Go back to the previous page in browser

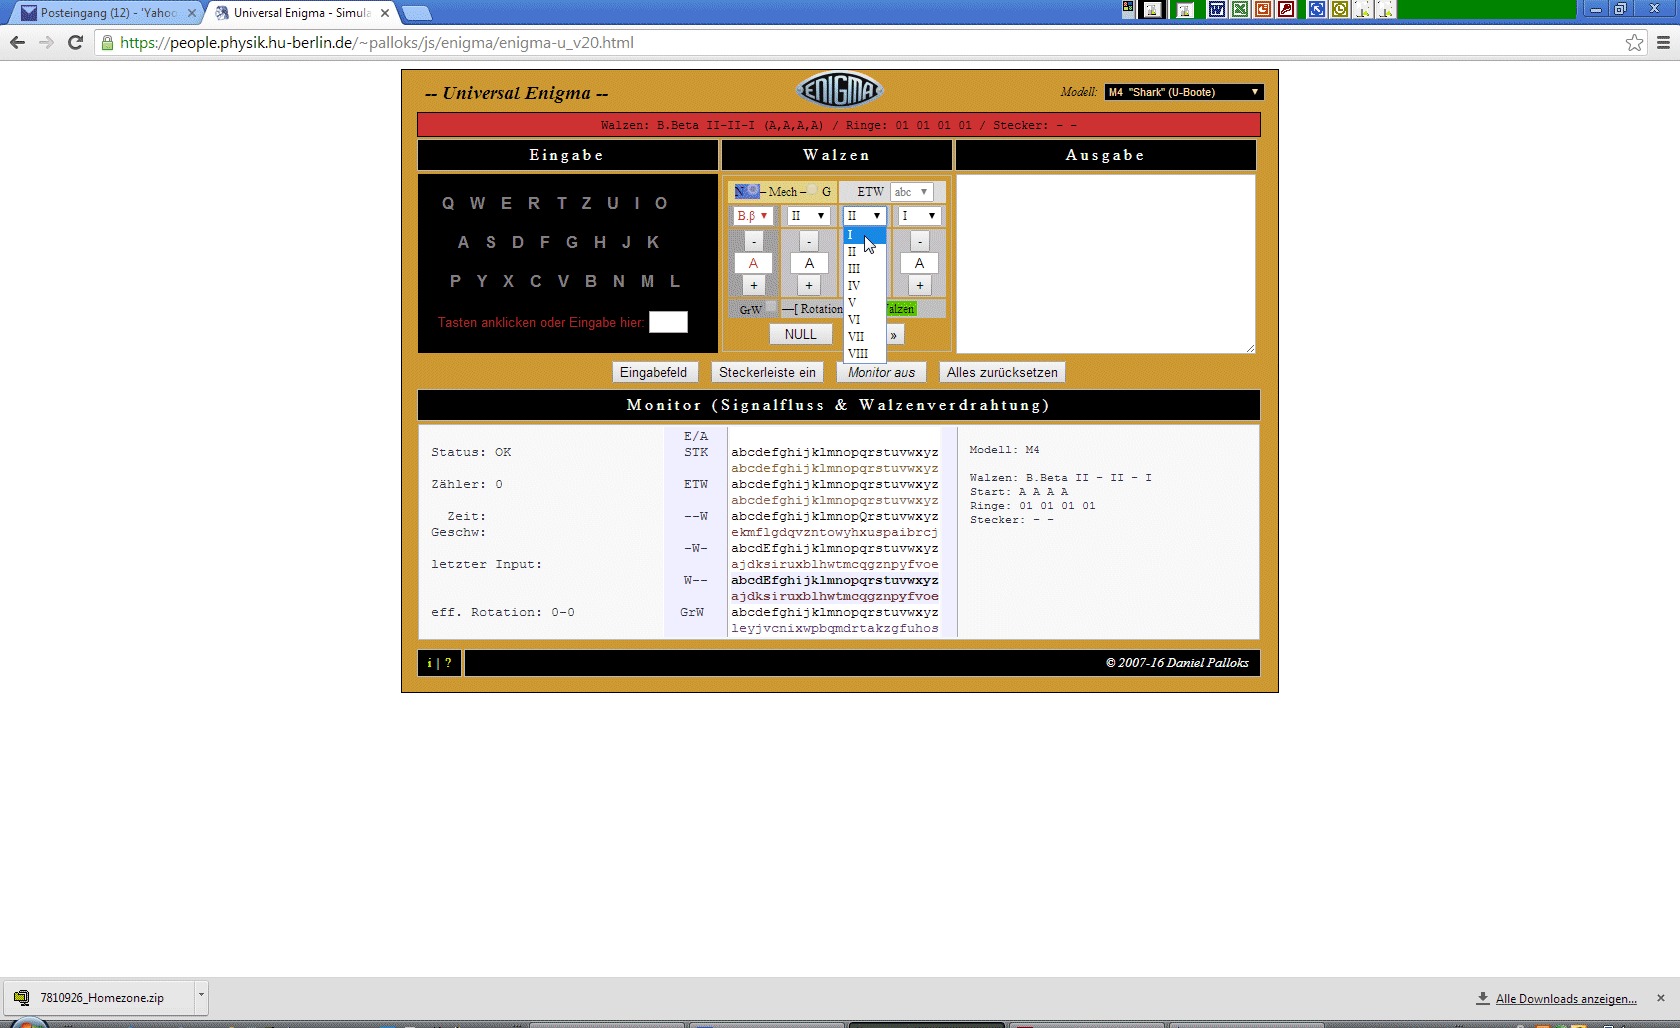coord(17,42)
